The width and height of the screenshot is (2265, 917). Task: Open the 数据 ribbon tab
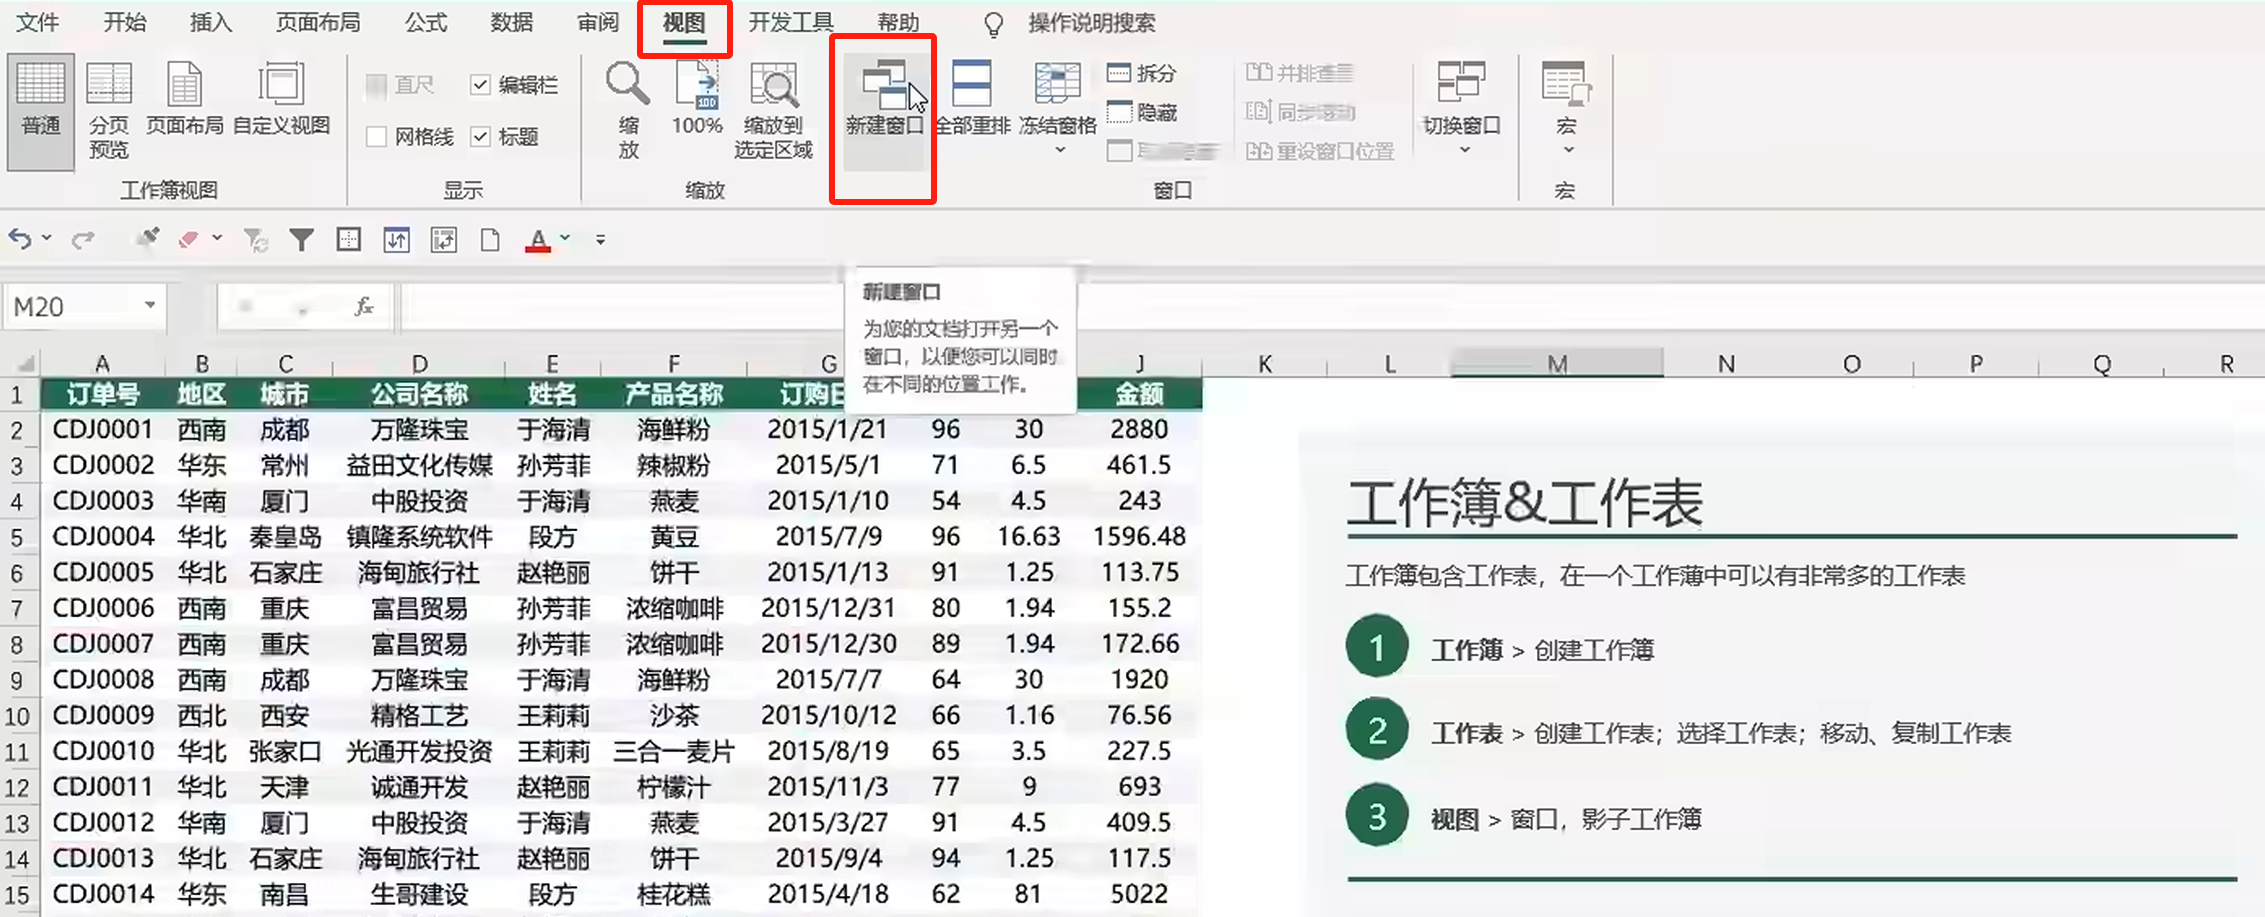(x=513, y=22)
